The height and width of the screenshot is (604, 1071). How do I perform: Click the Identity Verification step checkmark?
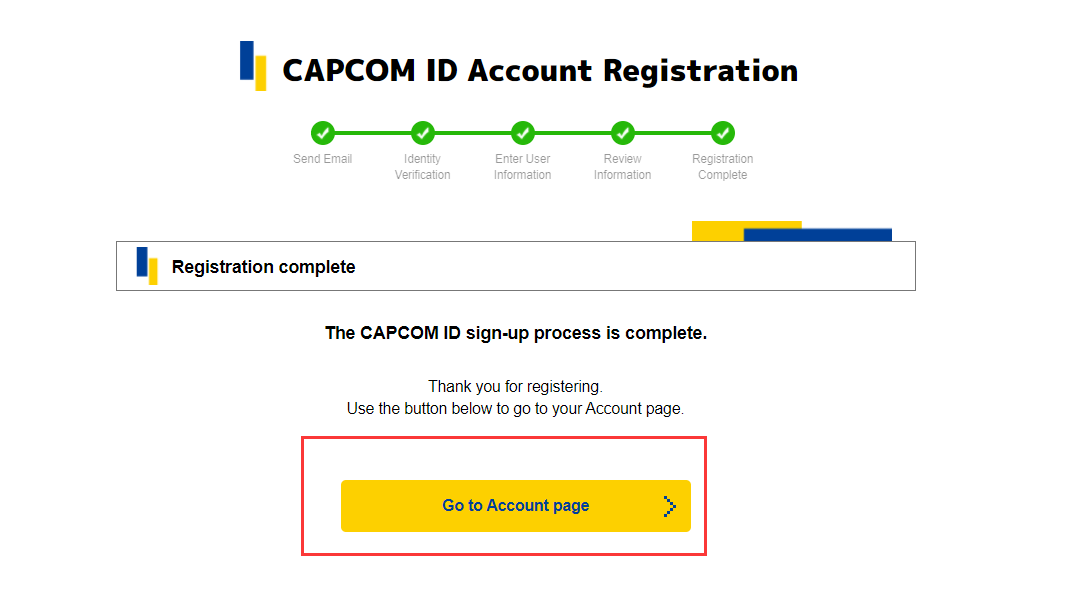coord(423,133)
